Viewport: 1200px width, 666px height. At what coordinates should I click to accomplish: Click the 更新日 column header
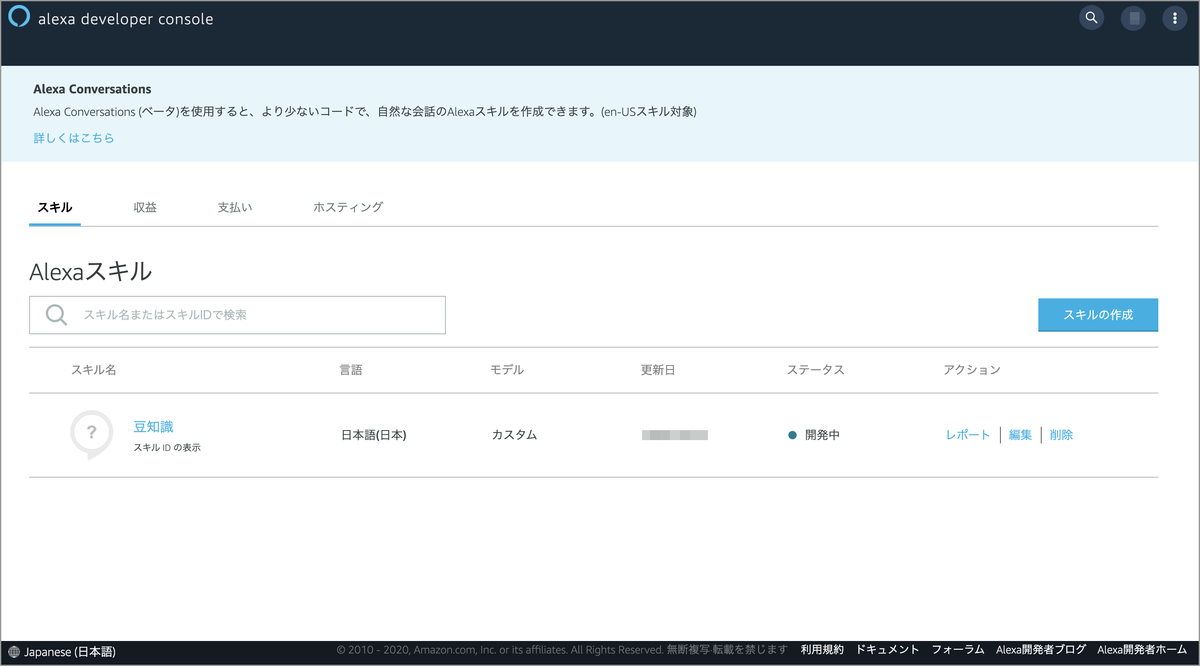pyautogui.click(x=658, y=370)
